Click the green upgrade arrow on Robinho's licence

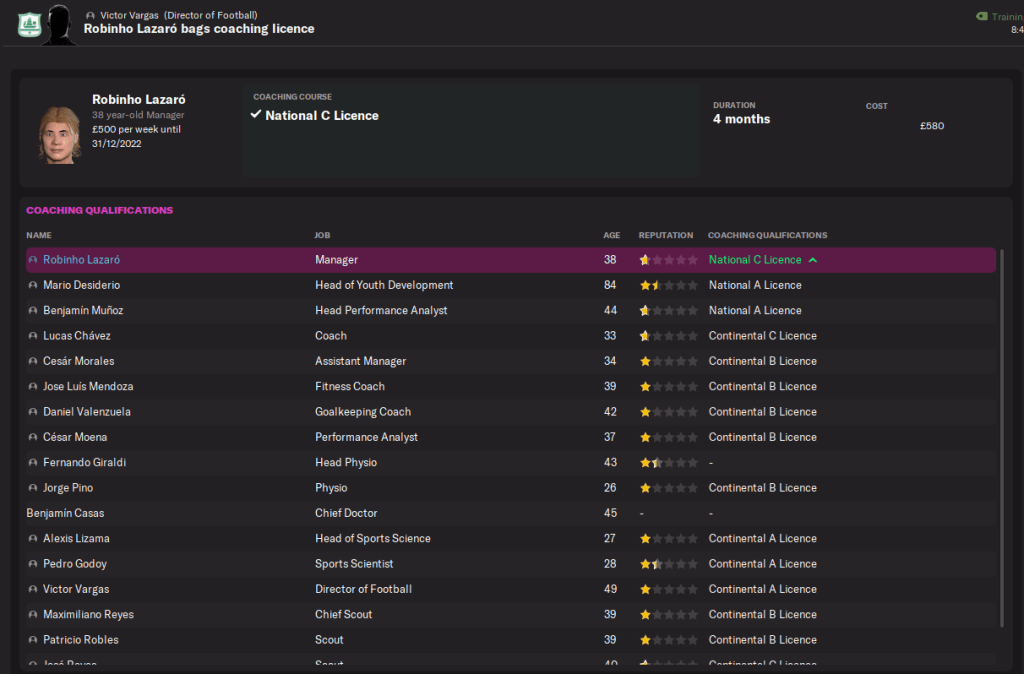pos(813,260)
